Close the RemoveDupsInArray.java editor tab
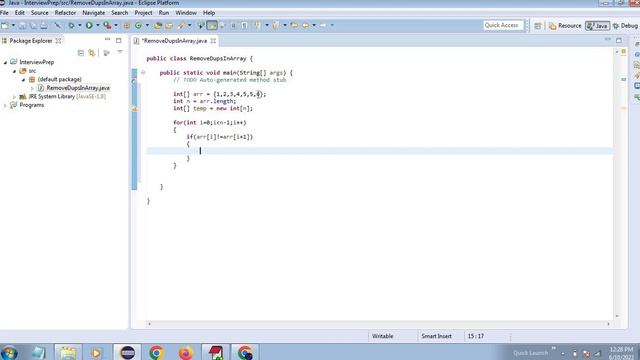Image resolution: width=640 pixels, height=360 pixels. [x=213, y=41]
